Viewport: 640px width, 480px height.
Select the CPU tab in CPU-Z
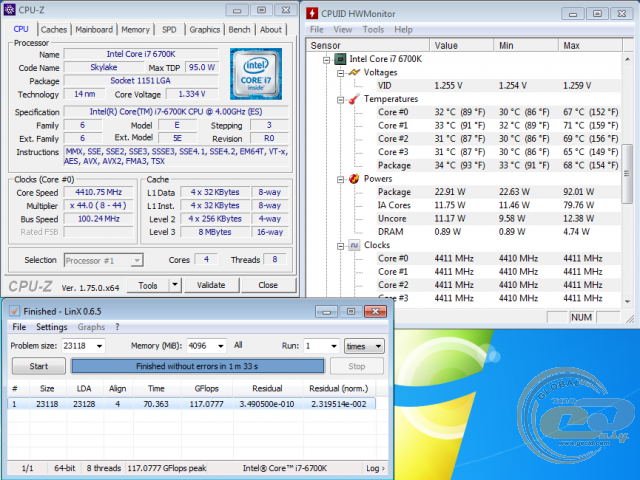[x=21, y=29]
